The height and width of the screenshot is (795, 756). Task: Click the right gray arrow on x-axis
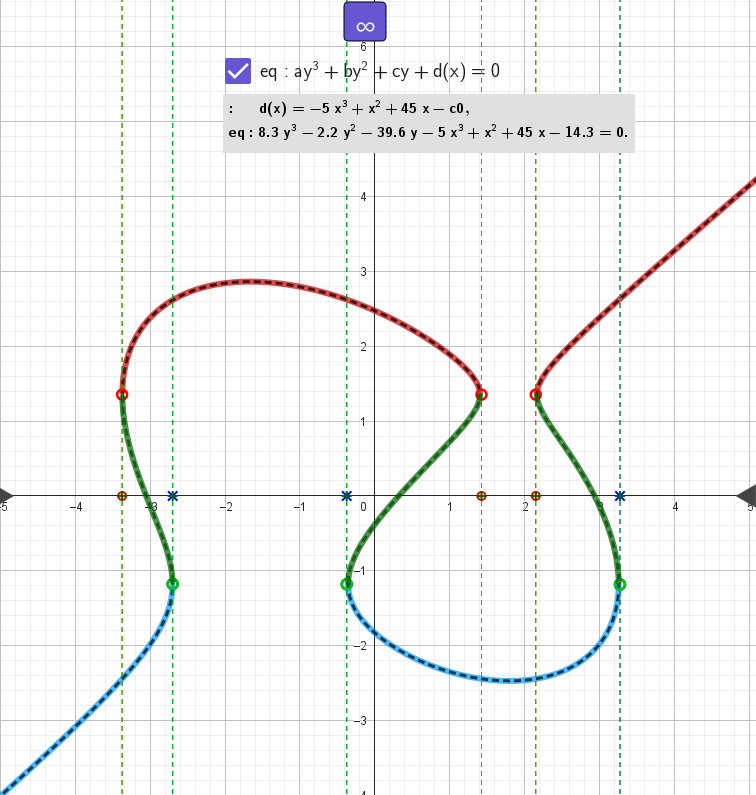(x=746, y=495)
